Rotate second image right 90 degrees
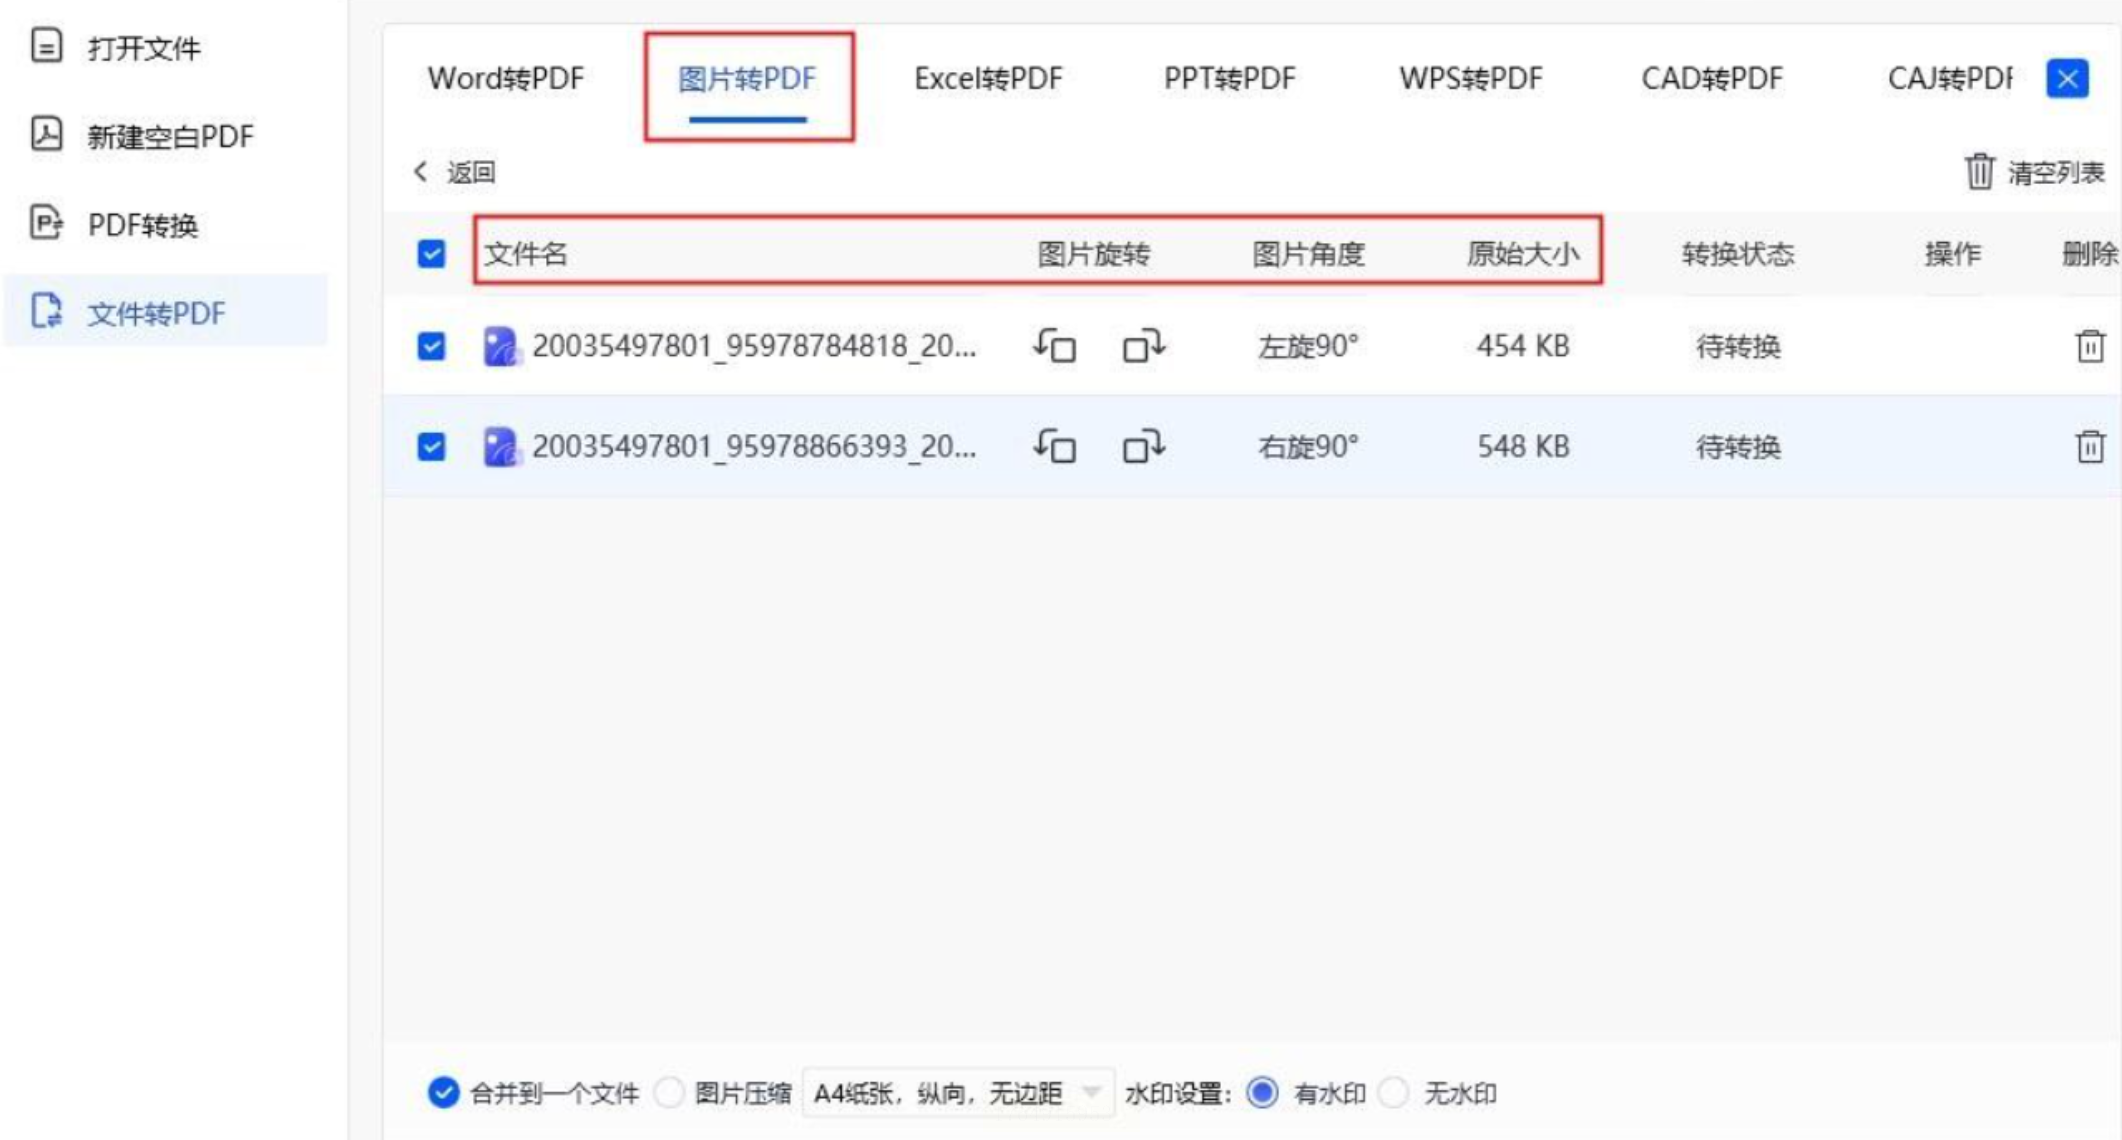The height and width of the screenshot is (1140, 2122). (1143, 446)
